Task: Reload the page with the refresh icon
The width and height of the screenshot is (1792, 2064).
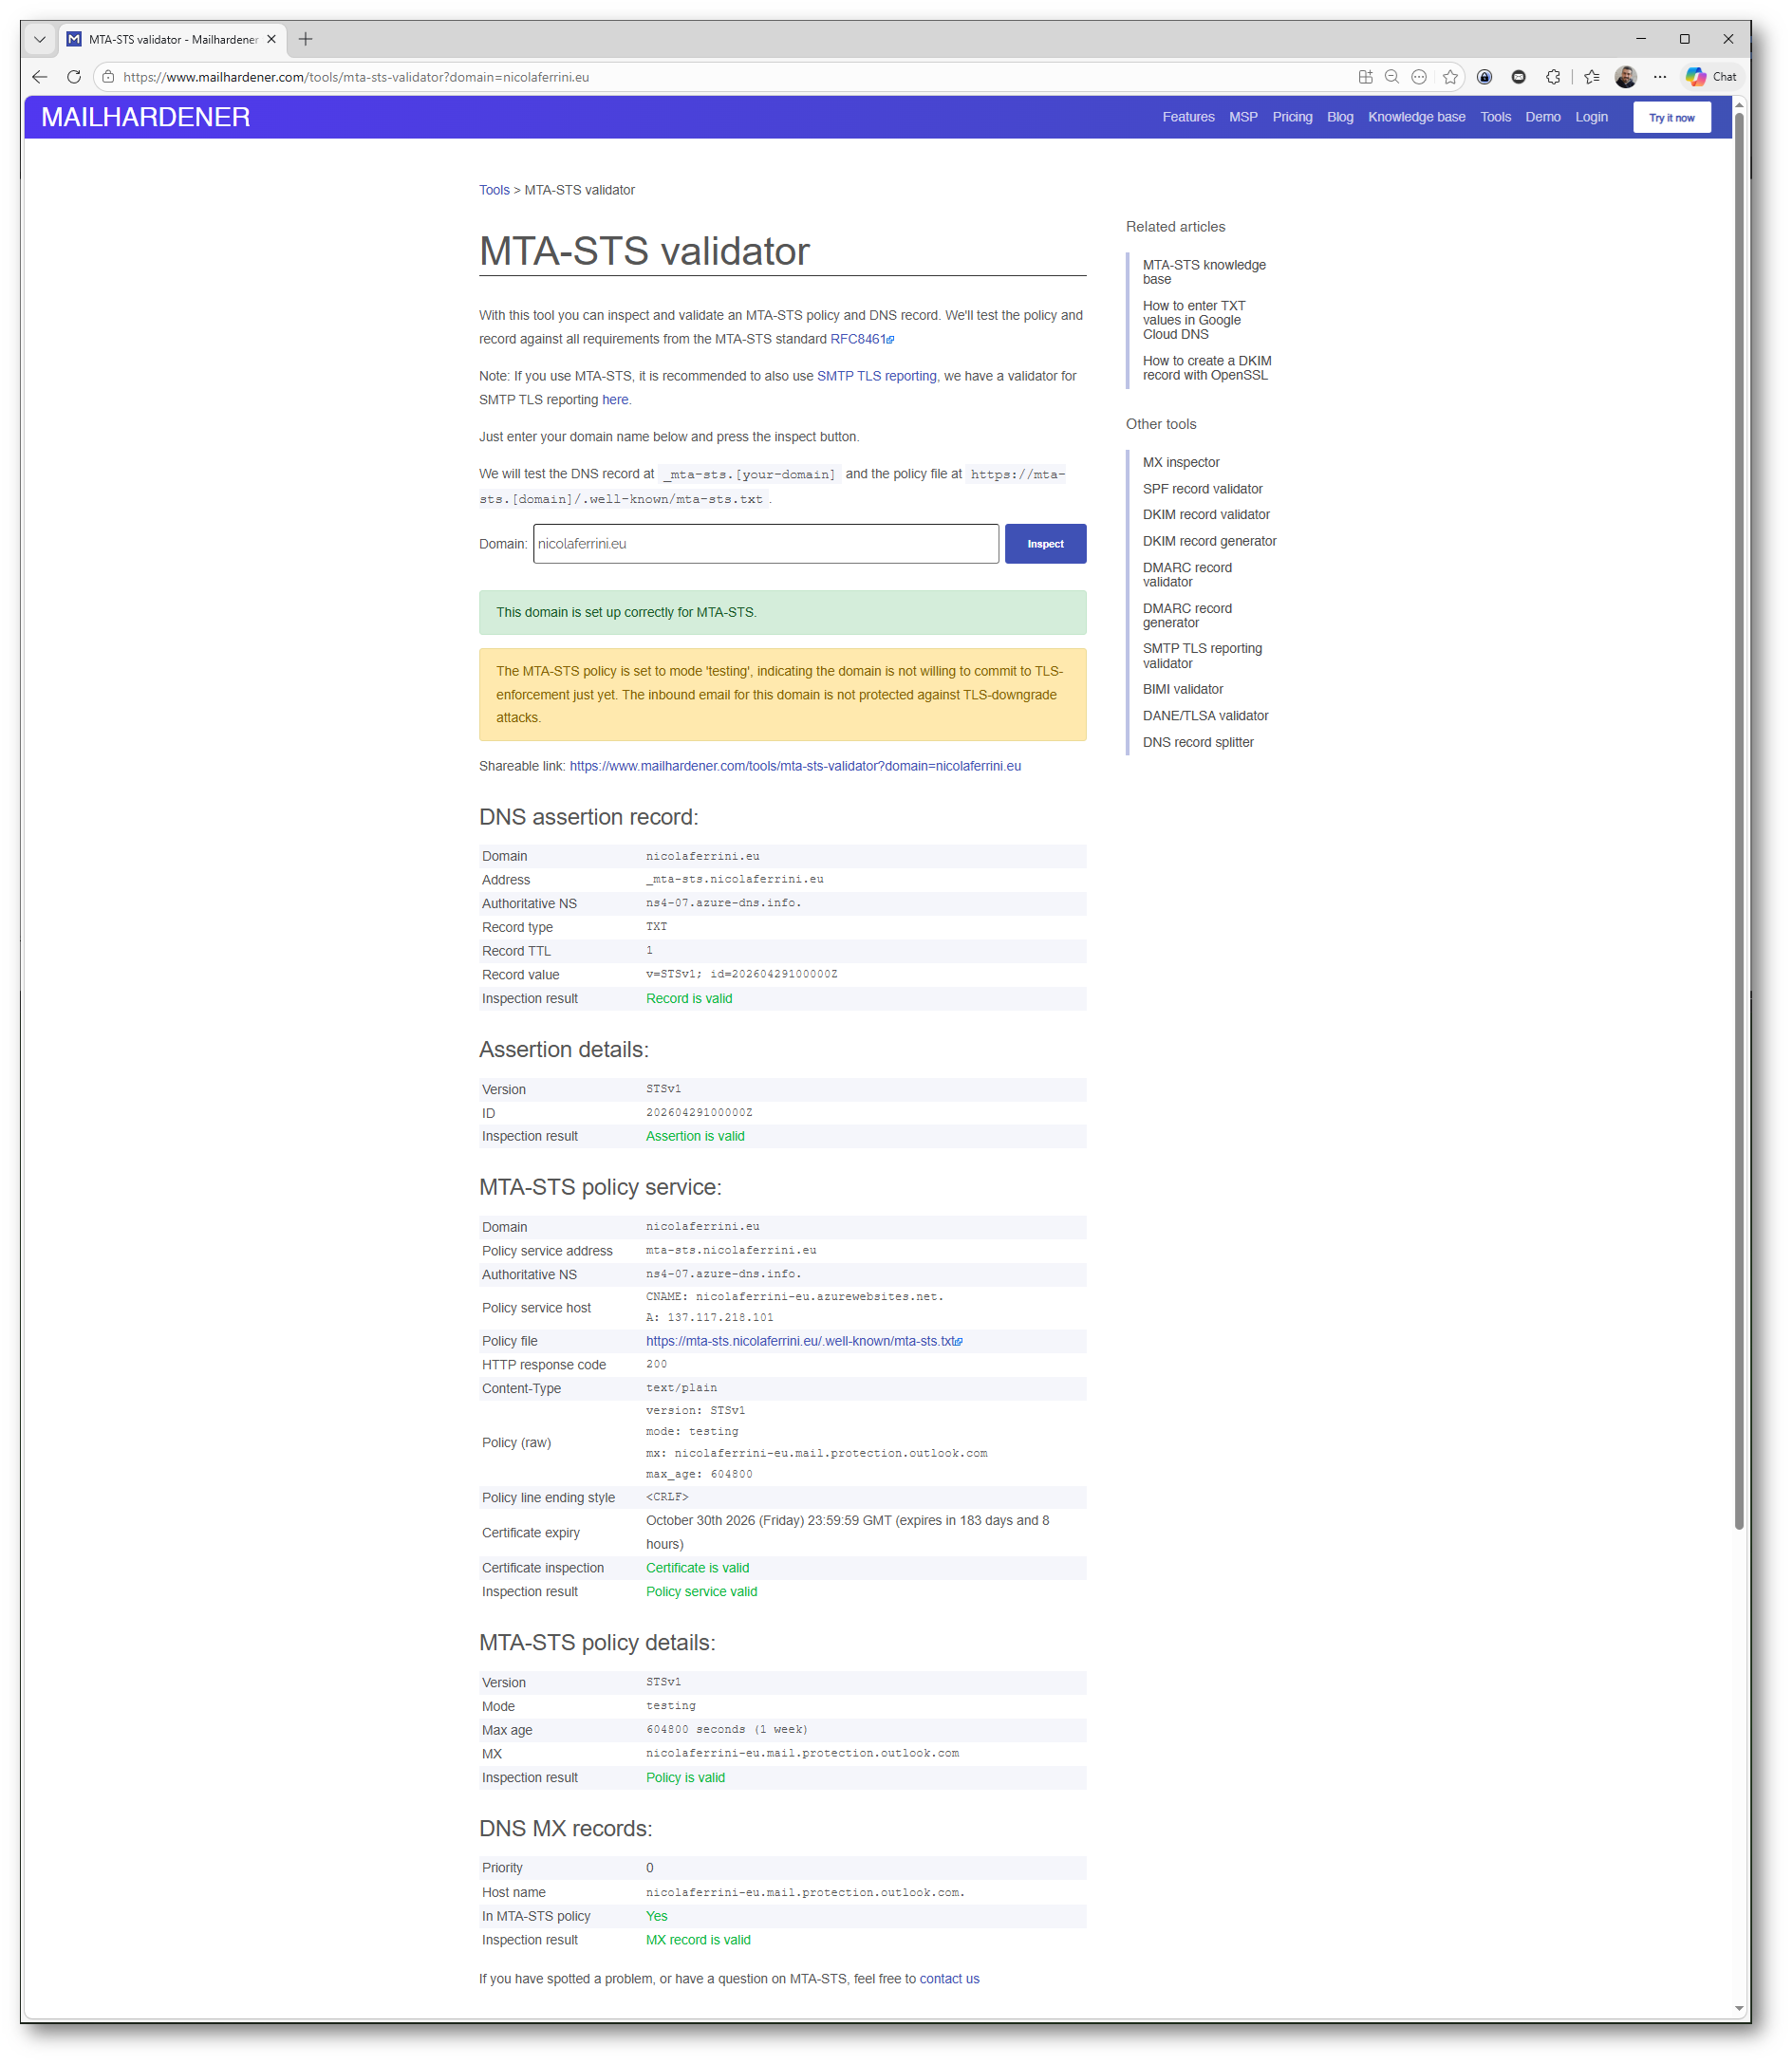Action: 74,77
